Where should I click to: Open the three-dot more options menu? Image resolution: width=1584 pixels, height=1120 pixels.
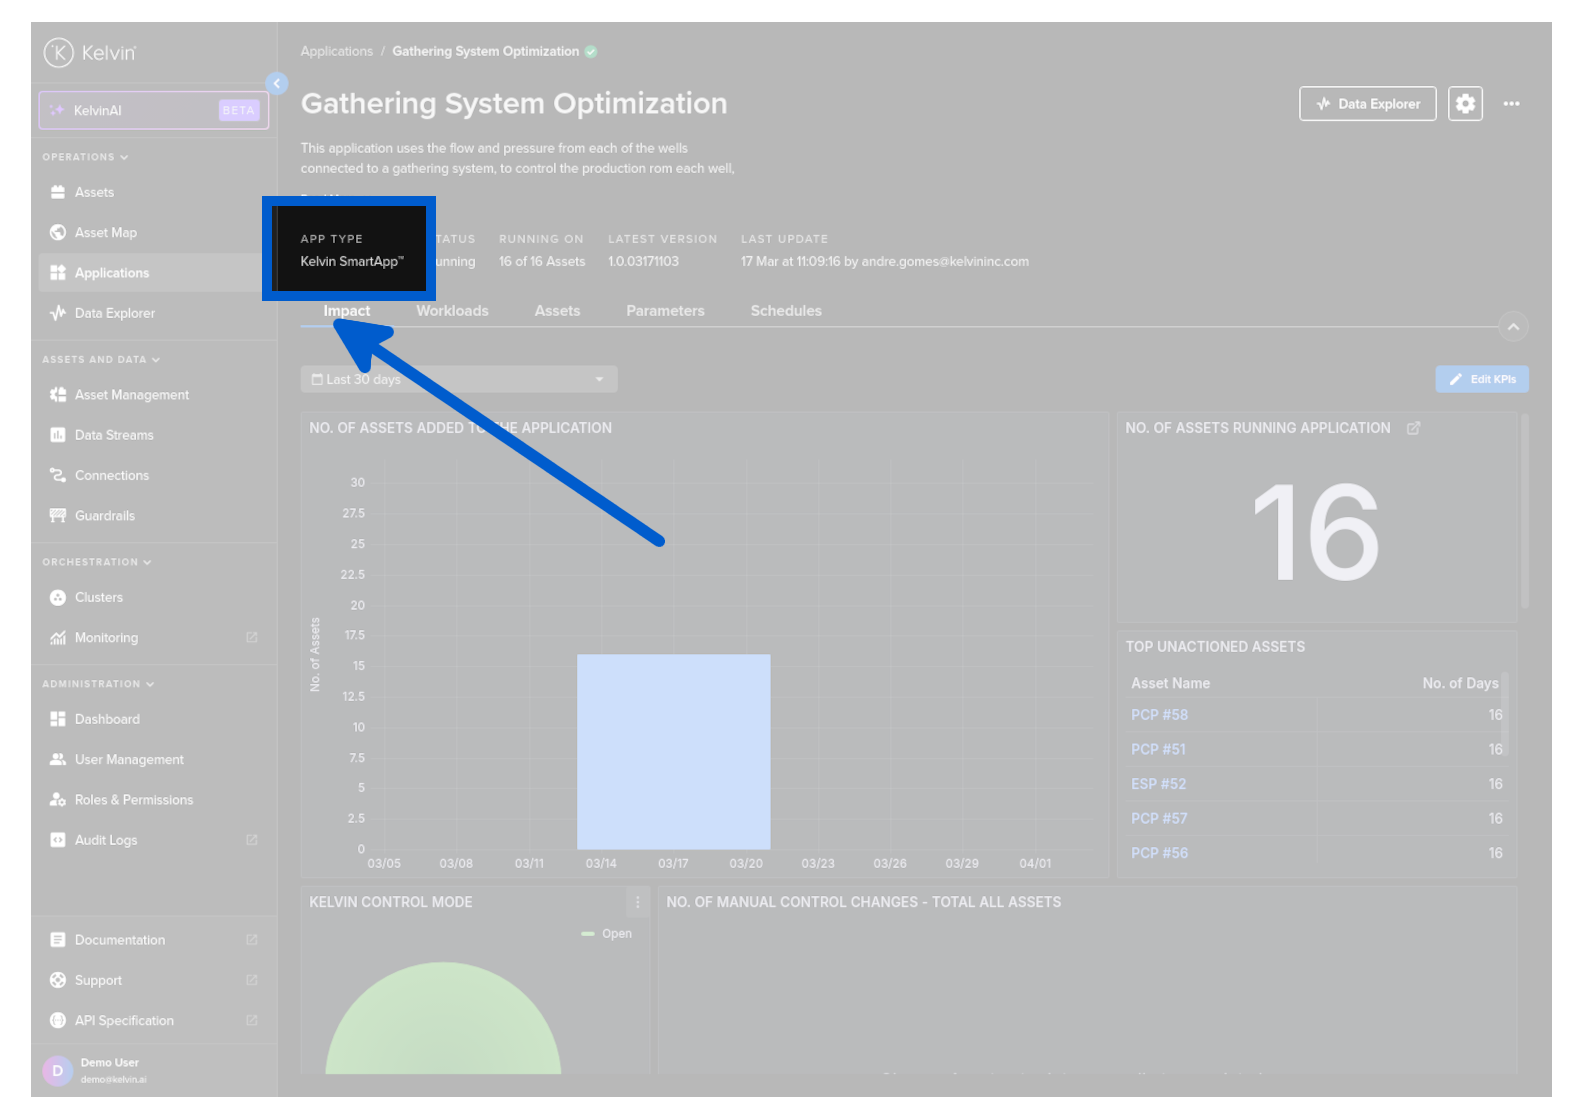pyautogui.click(x=1511, y=104)
